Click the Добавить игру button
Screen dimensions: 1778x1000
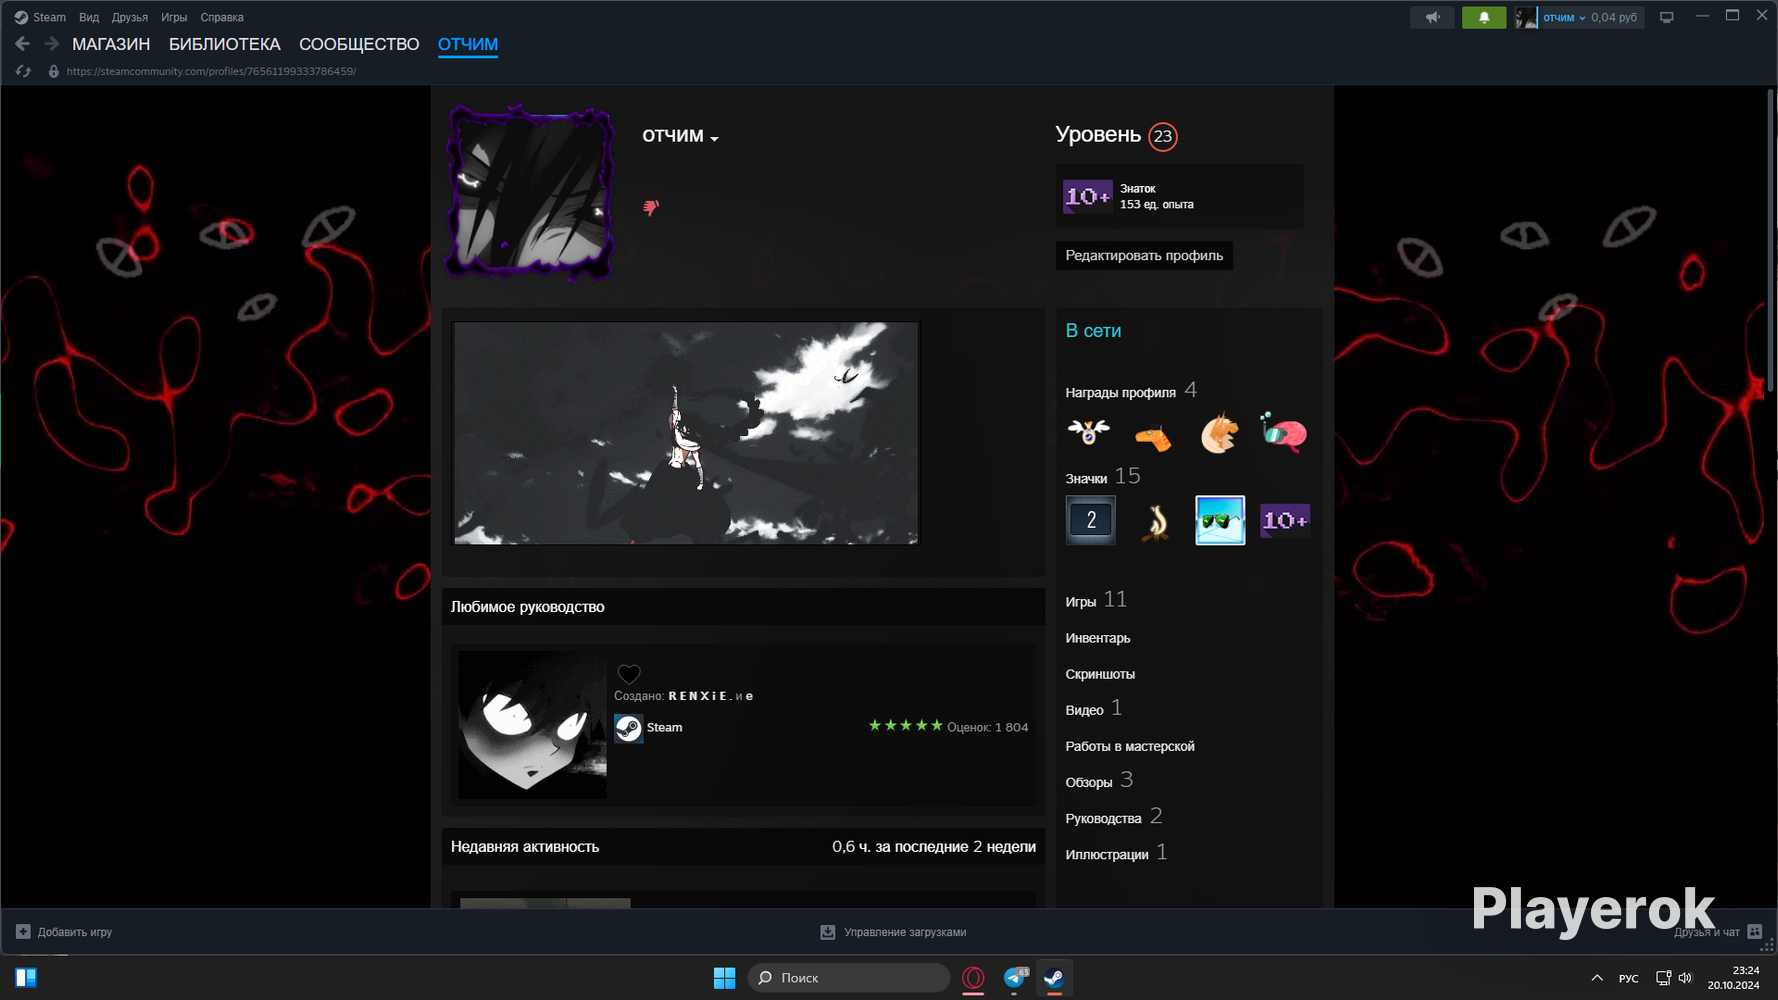64,932
